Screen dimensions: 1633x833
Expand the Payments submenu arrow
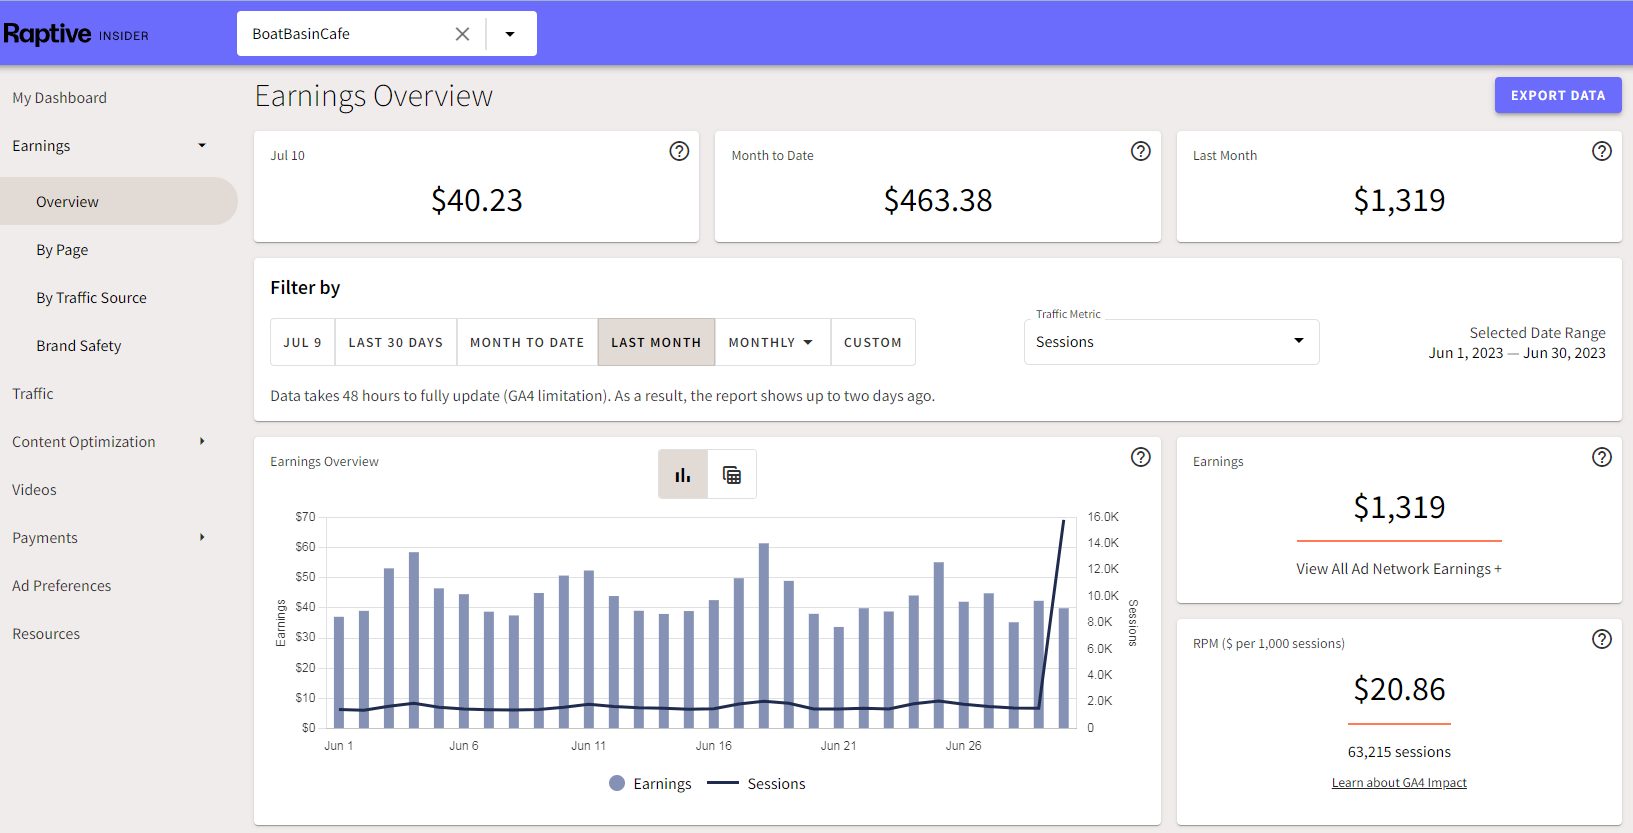(201, 537)
